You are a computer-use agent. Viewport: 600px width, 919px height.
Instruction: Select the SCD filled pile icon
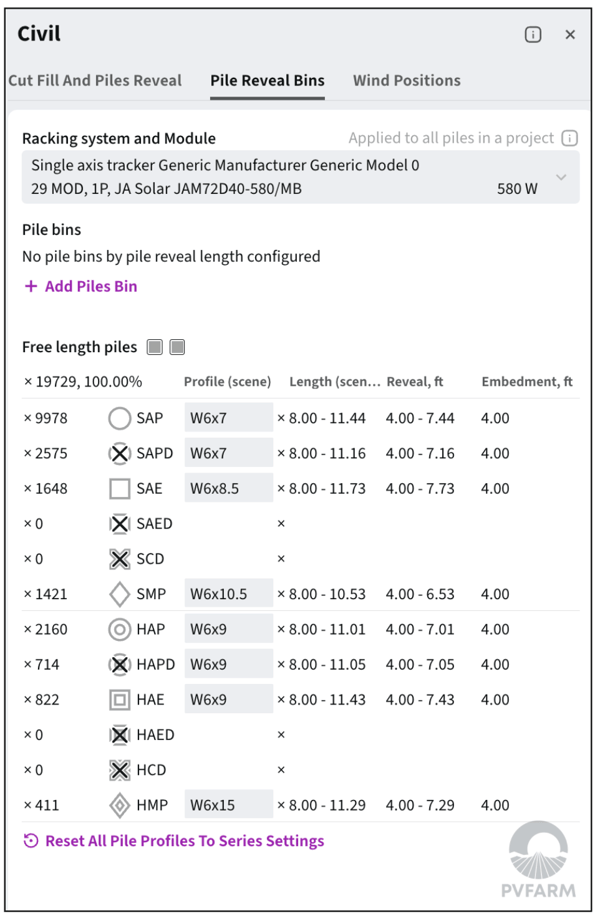122,558
